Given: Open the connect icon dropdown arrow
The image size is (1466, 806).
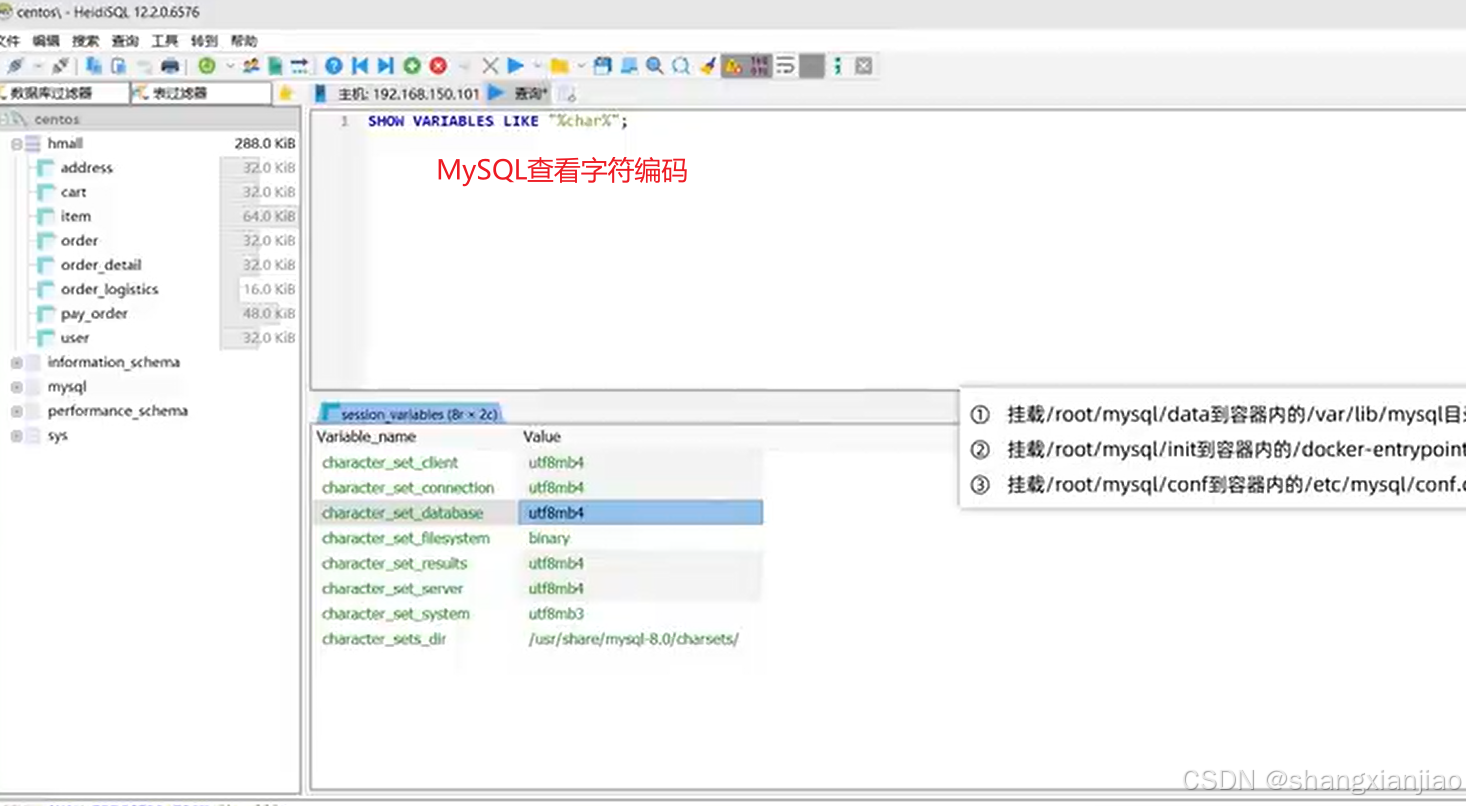Looking at the screenshot, I should click(38, 65).
